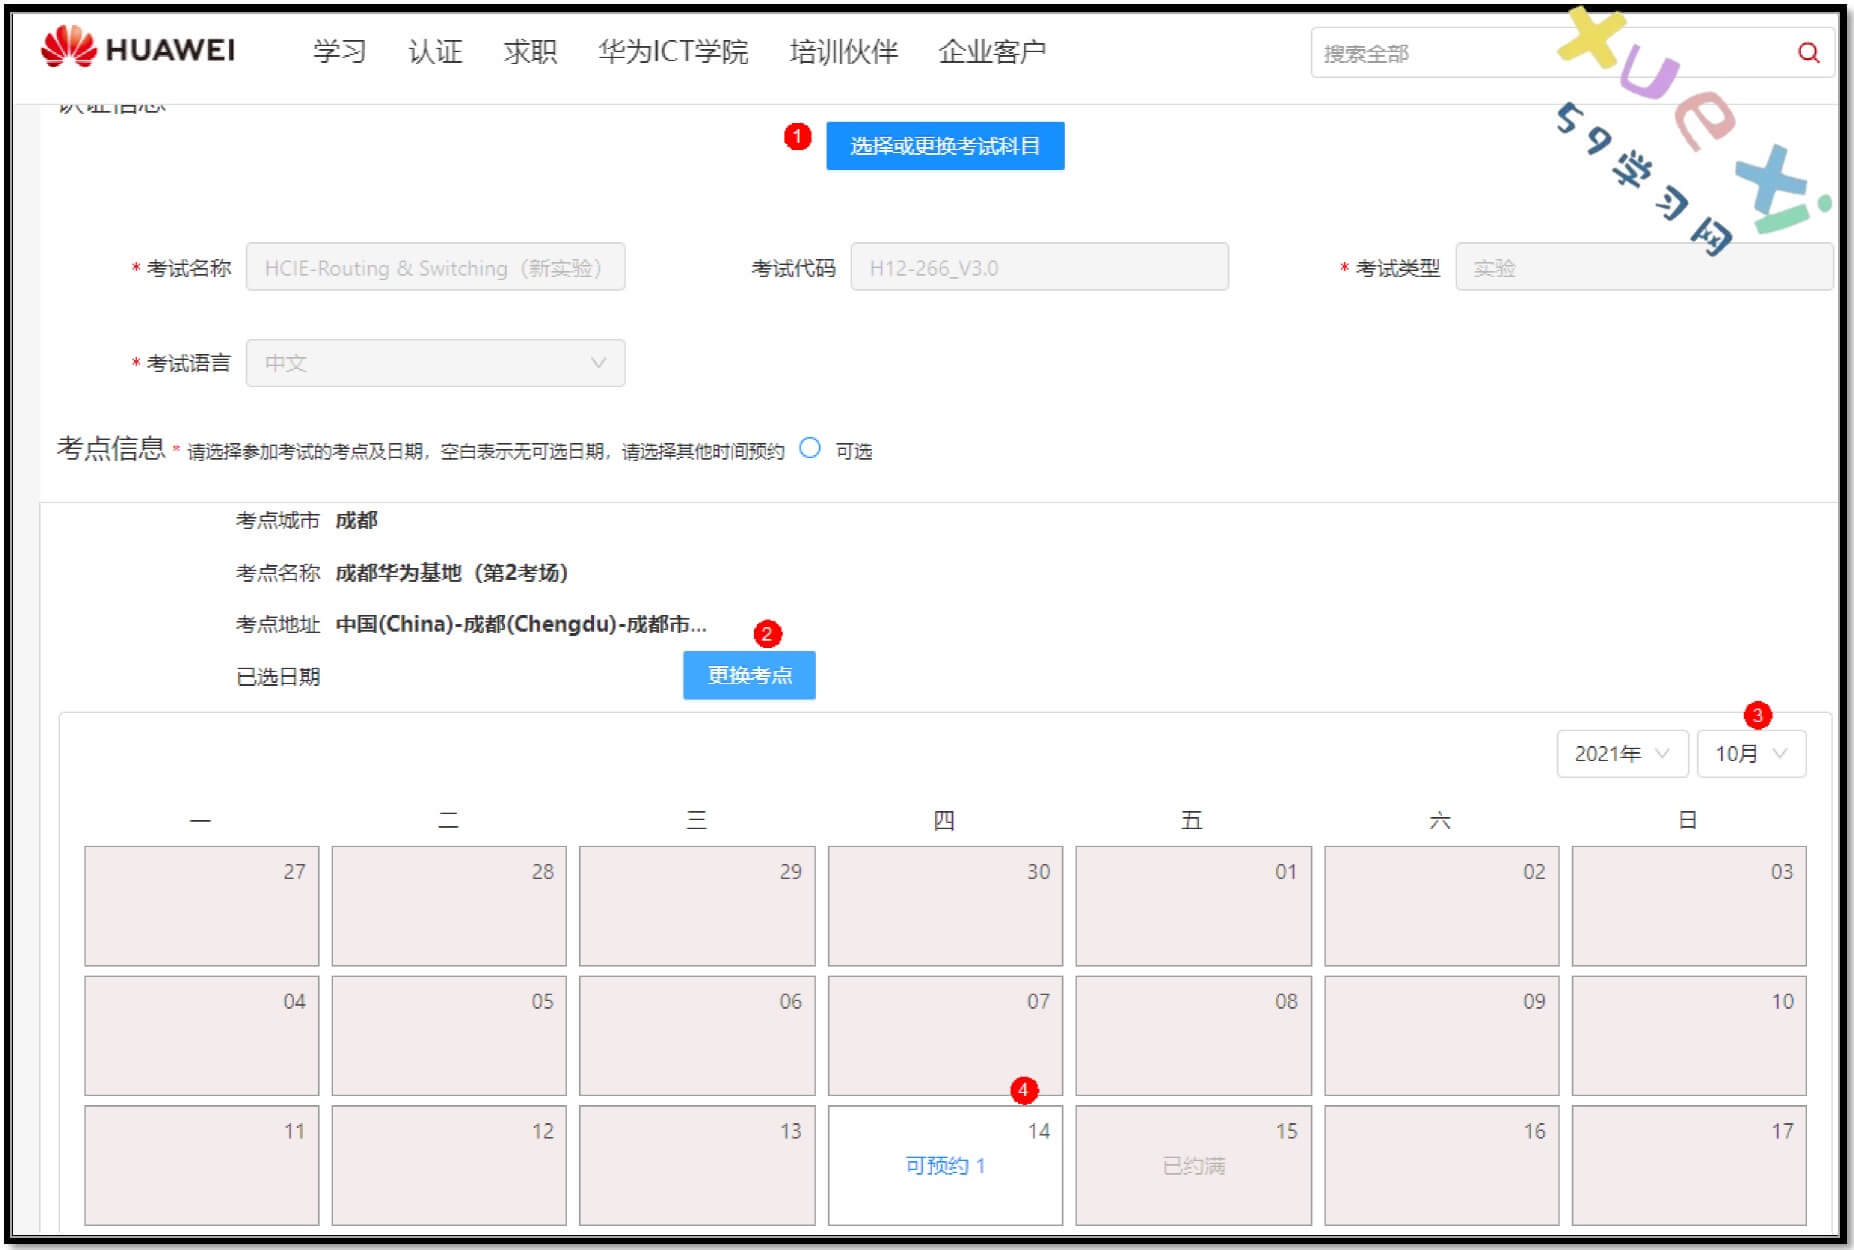Expand the 10月 month dropdown

(x=1750, y=754)
